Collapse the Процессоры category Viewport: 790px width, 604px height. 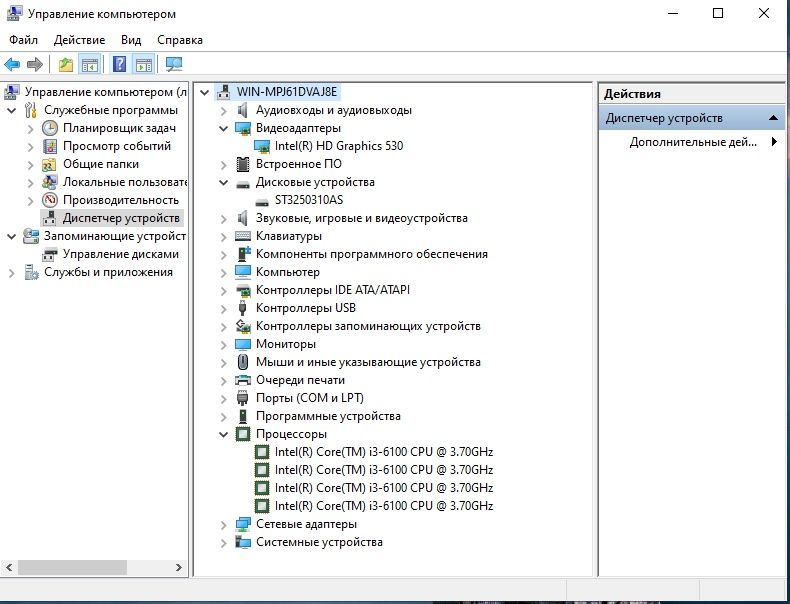(224, 434)
